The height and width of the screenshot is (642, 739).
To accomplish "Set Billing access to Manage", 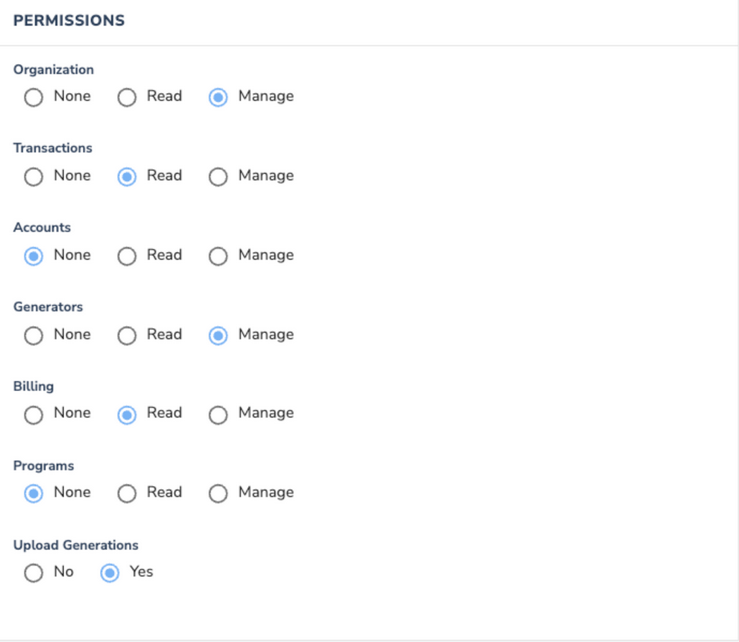I will pos(218,415).
